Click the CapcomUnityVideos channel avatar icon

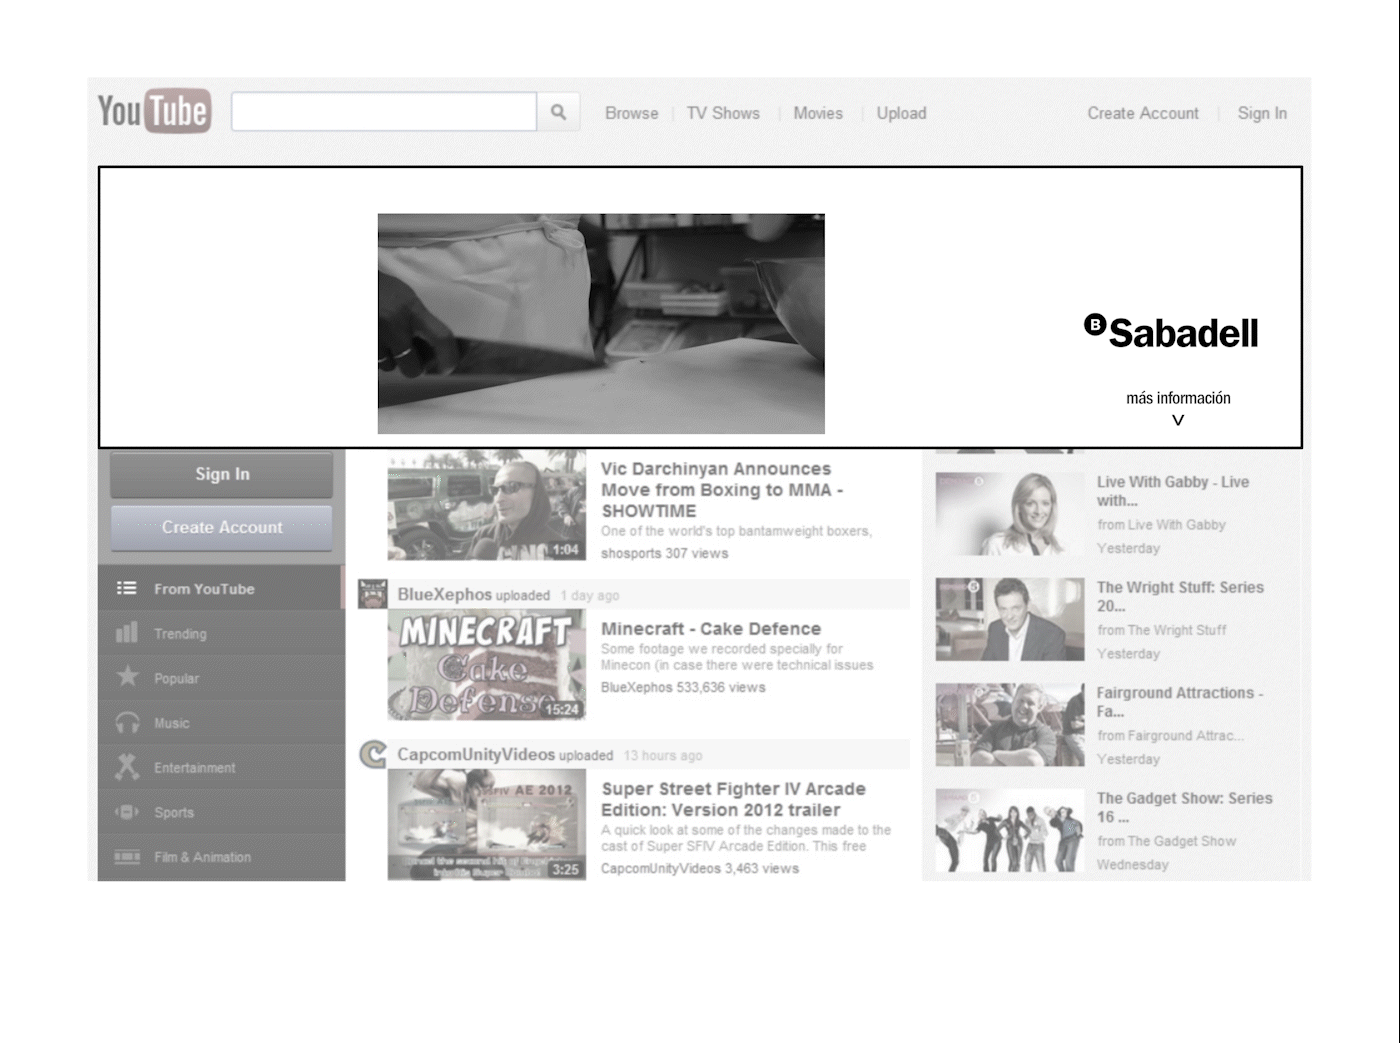(373, 754)
